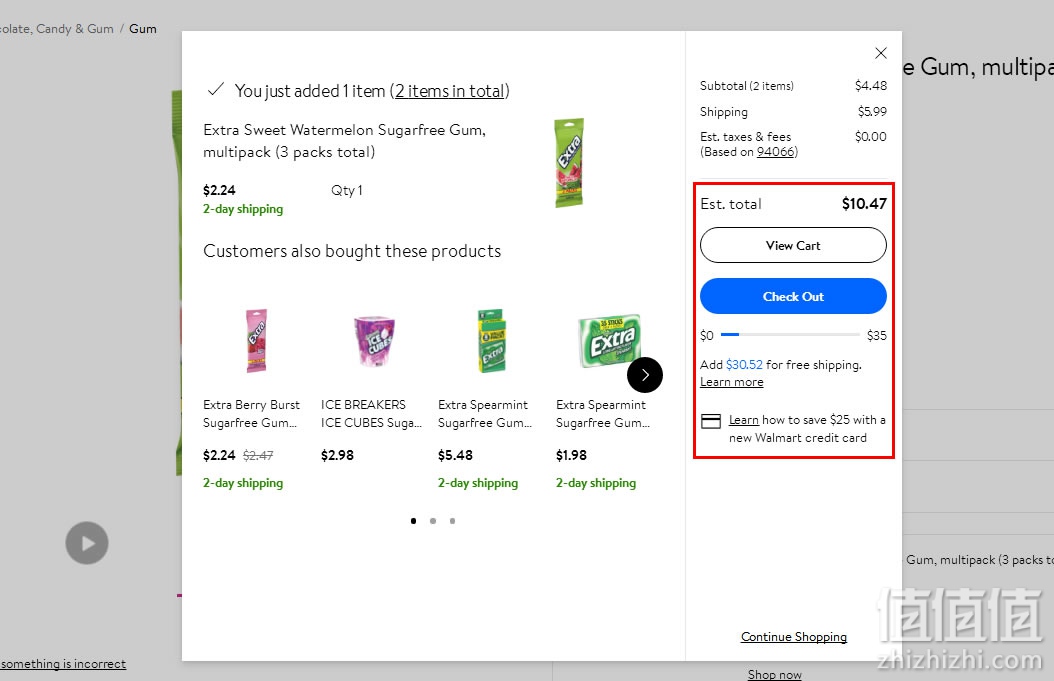This screenshot has width=1054, height=681.
Task: Click the next arrow in the product carousel
Action: pos(645,375)
